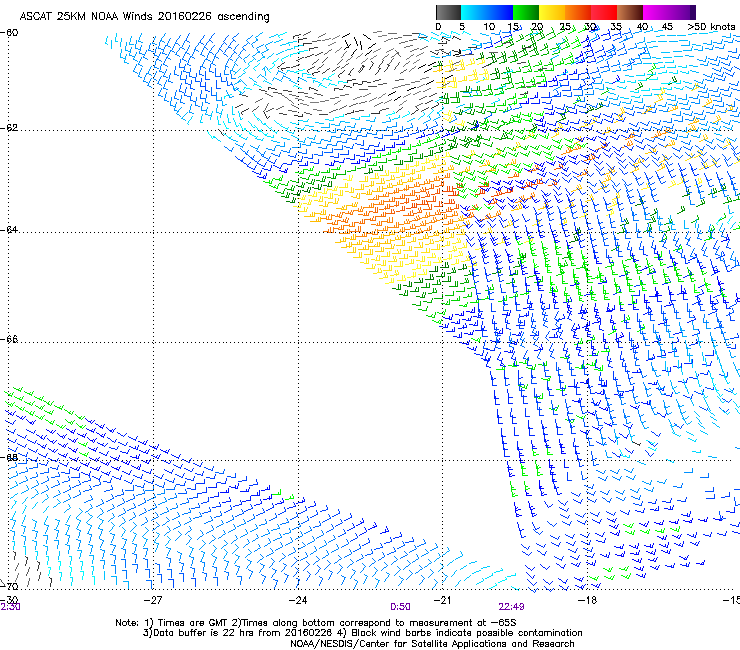
Task: Click the purple '22:49' swath time label
Action: coord(511,607)
